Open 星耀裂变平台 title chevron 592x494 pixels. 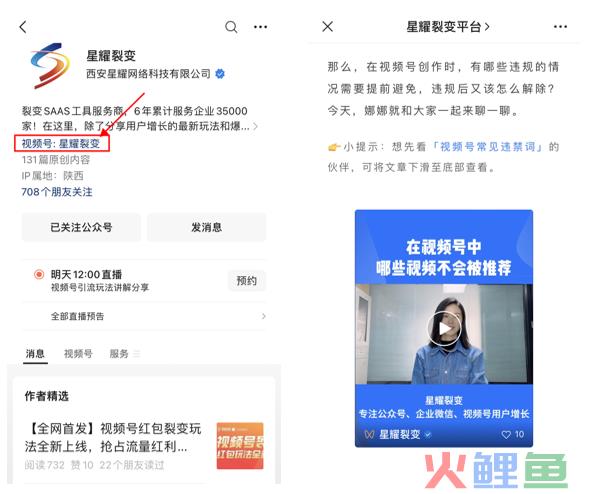[487, 27]
